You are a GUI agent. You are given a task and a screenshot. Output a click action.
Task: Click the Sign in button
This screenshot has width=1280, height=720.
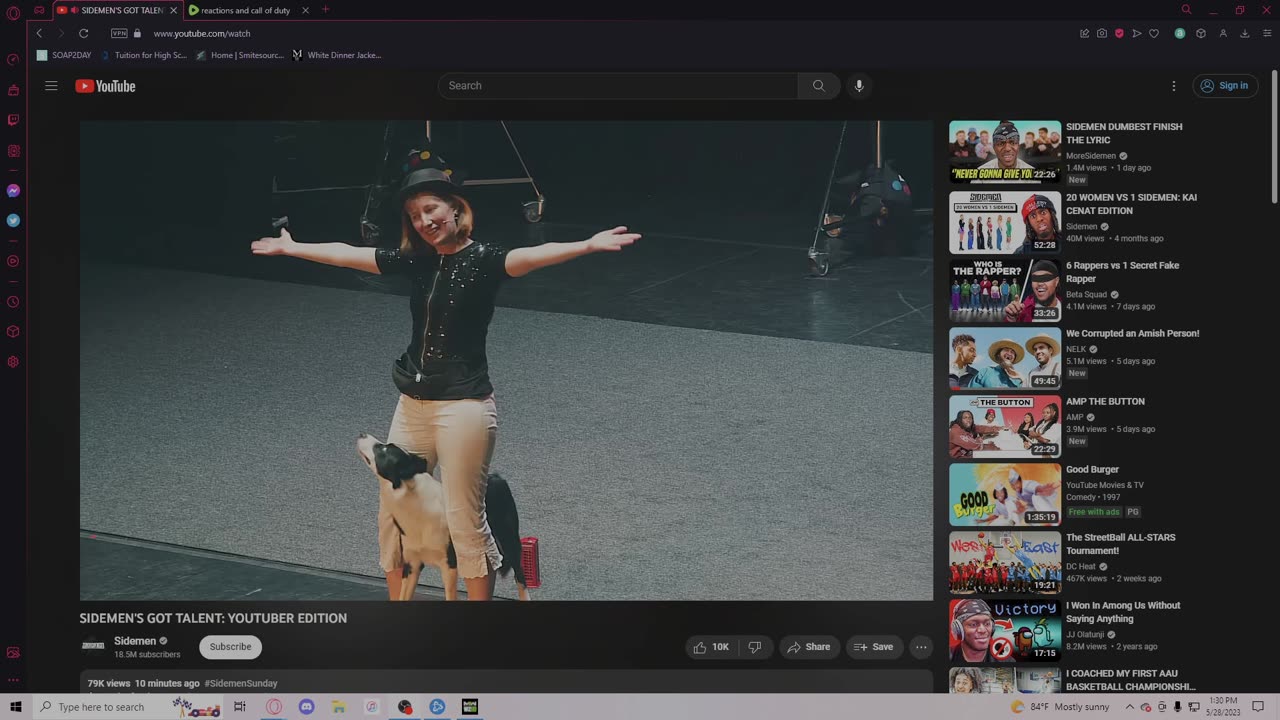[x=1225, y=86]
